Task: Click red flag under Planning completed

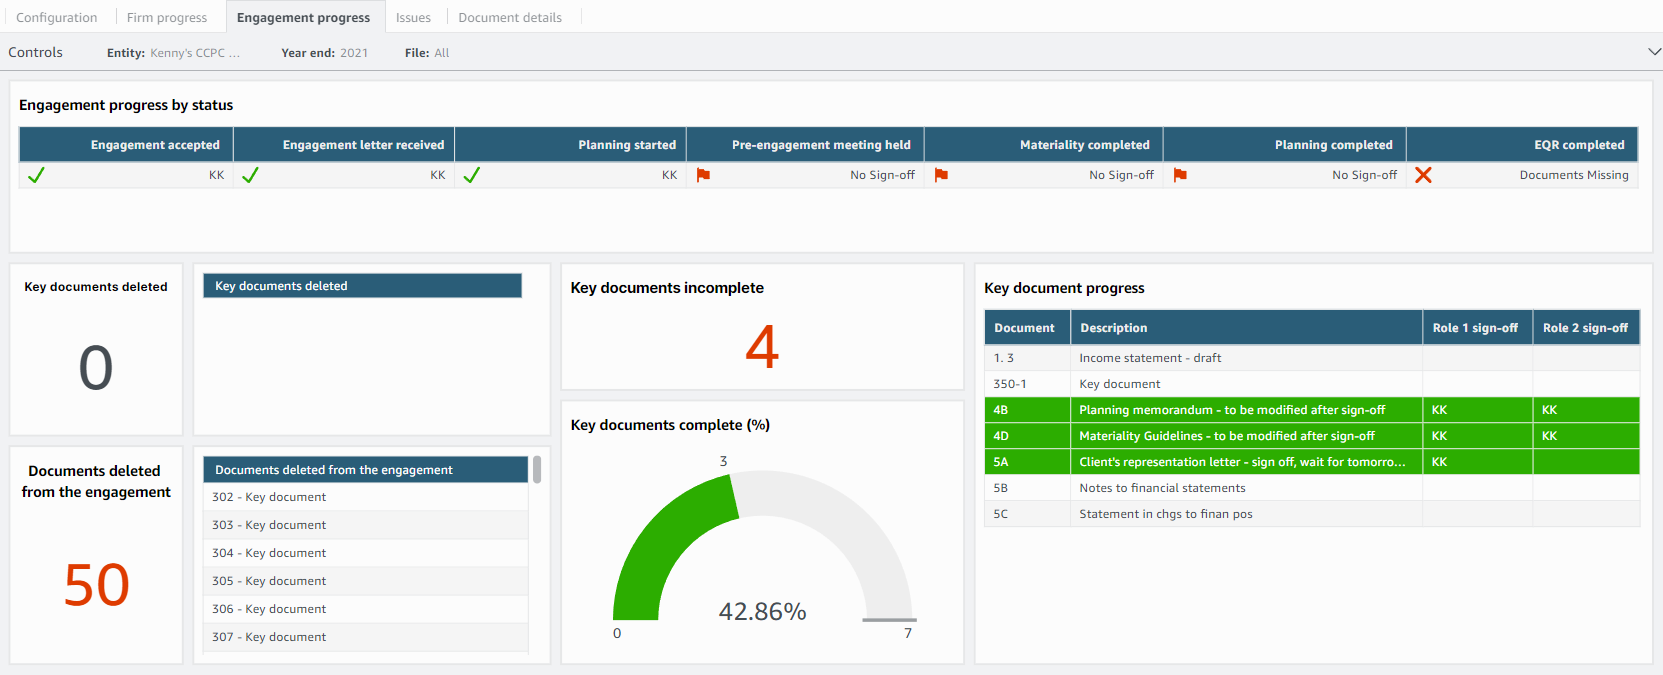Action: [x=1180, y=175]
